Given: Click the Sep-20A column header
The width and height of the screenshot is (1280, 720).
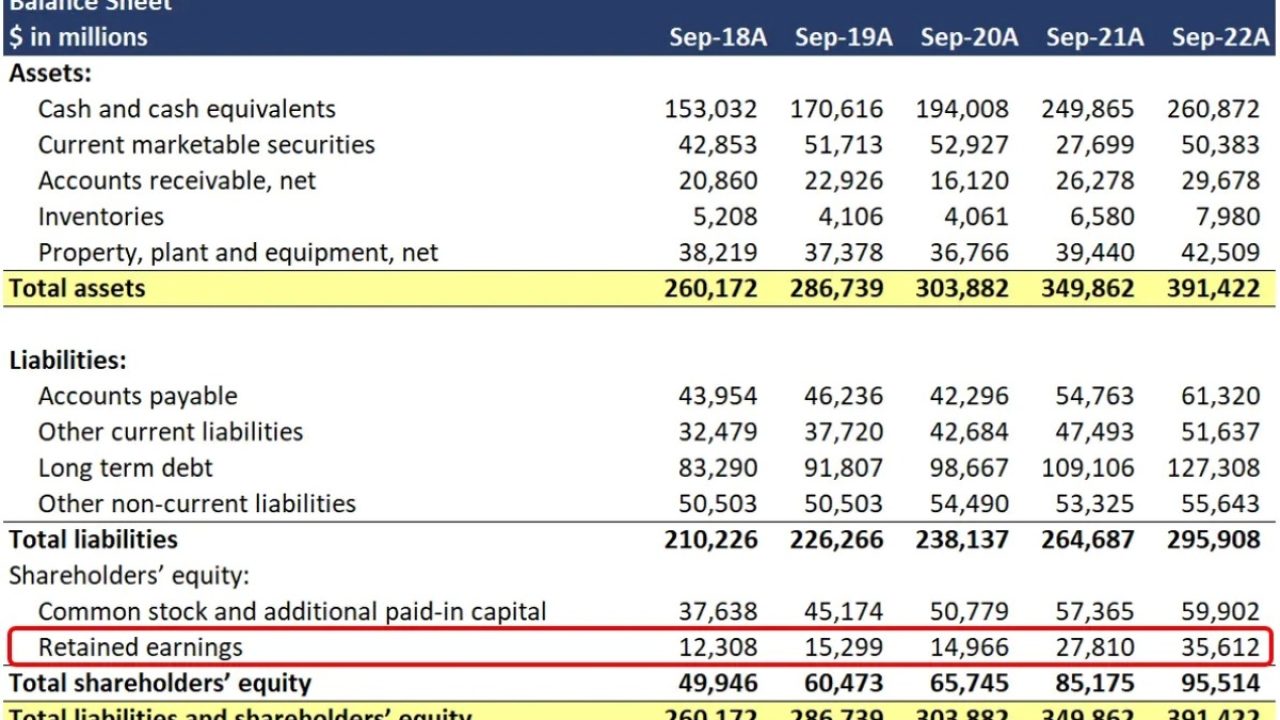Looking at the screenshot, I should tap(969, 37).
